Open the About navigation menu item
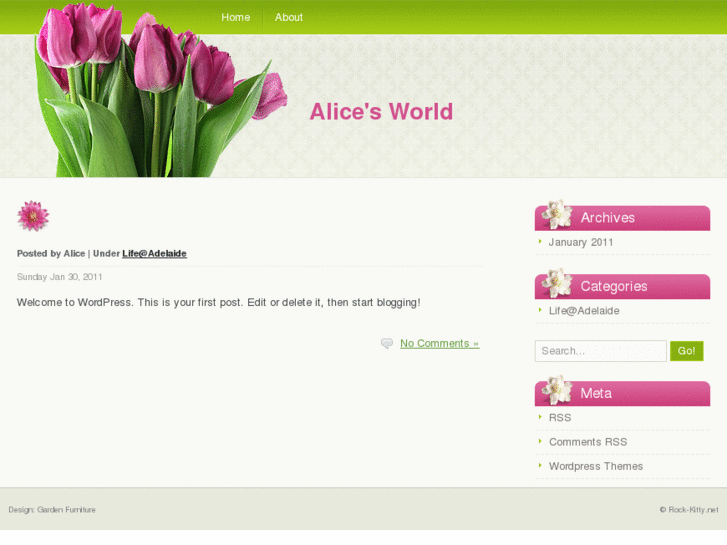Viewport: 727px width, 545px height. (288, 17)
